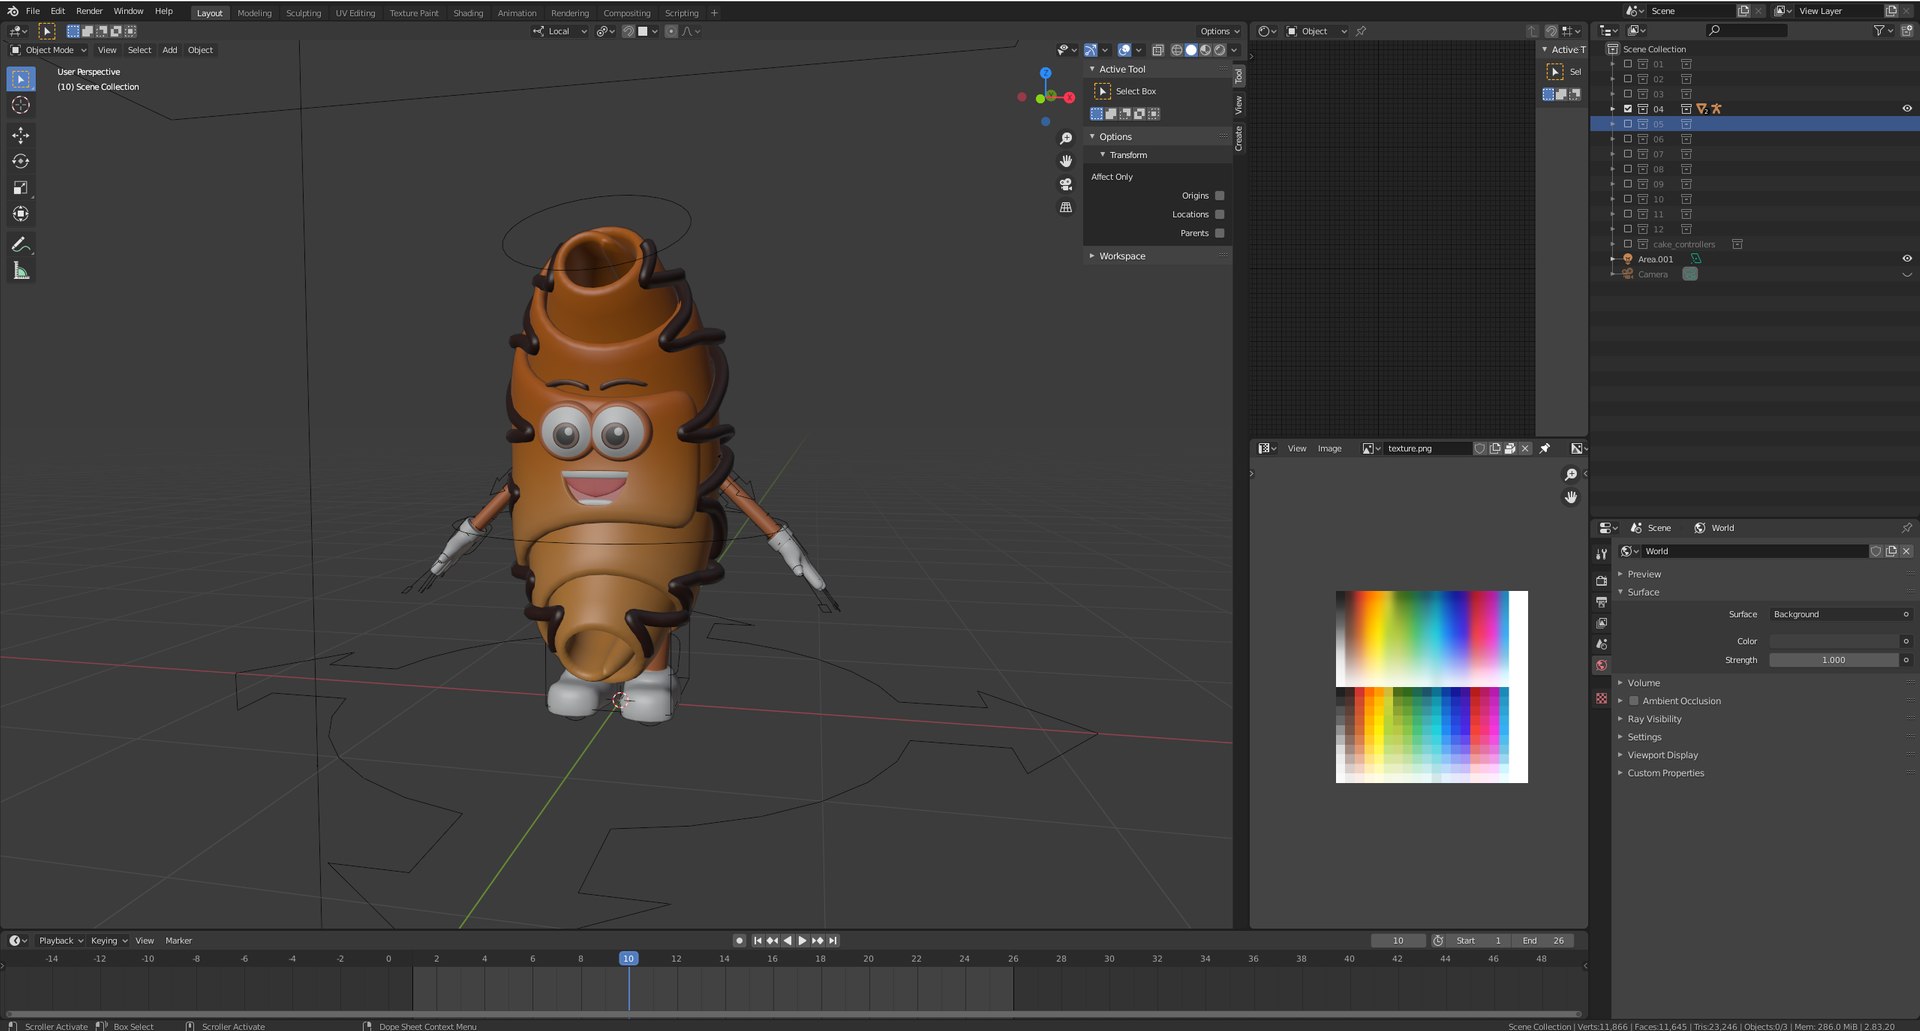Click the End frame field
Viewport: 1920px width, 1031px height.
[1544, 941]
